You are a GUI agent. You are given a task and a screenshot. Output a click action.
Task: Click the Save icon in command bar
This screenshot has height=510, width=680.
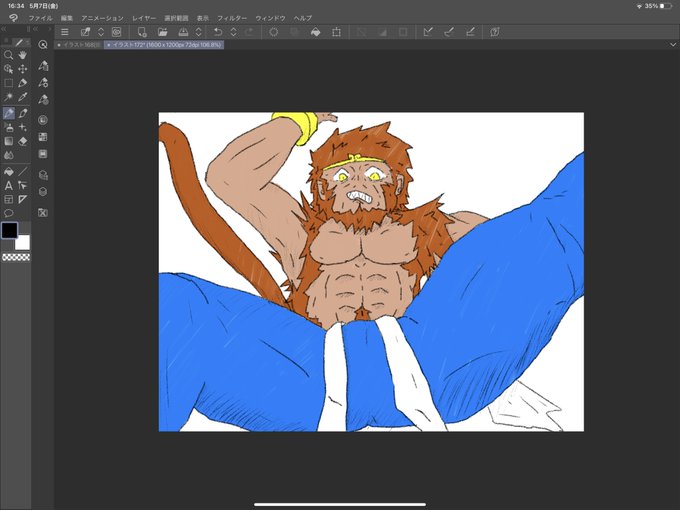(x=183, y=32)
